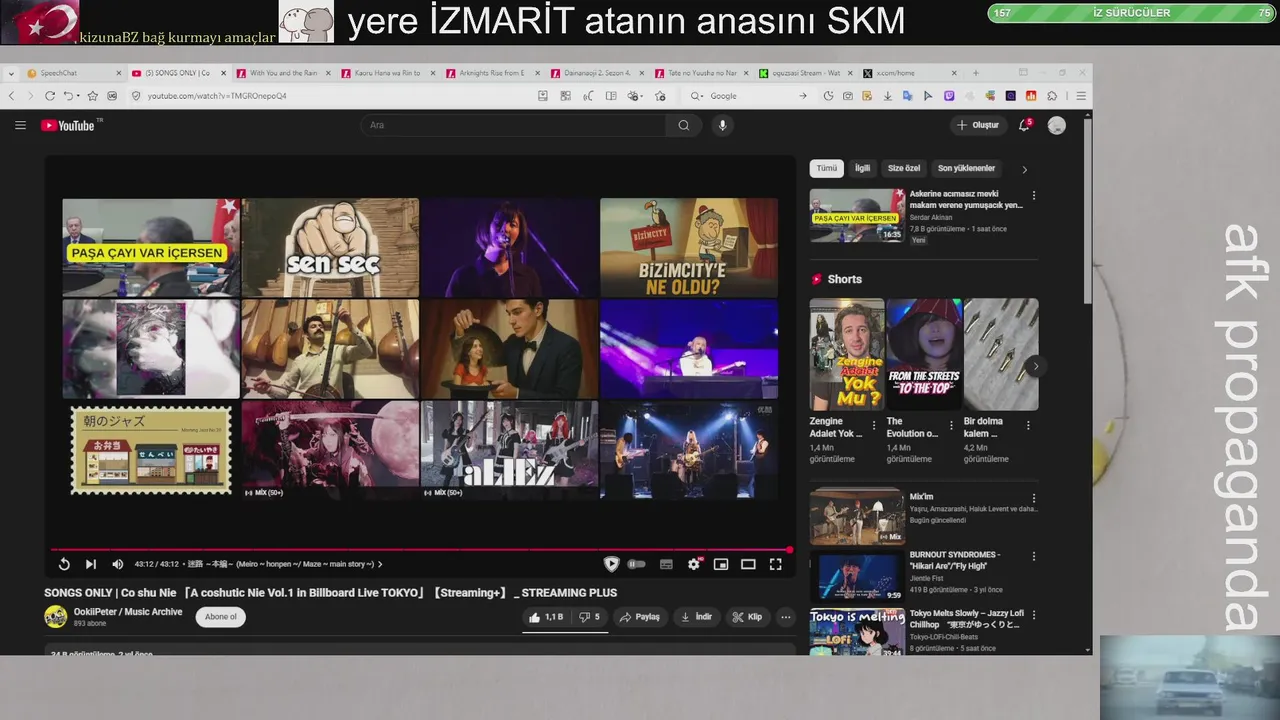Screen dimensions: 1280x720
Task: Enable theater mode view
Action: tap(748, 564)
